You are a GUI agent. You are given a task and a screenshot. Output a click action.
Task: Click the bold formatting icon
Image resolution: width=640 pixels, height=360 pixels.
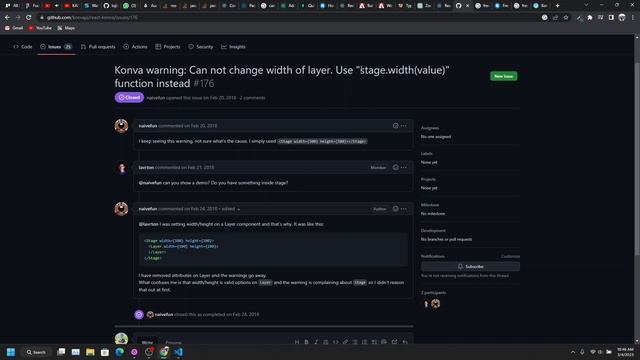coord(306,342)
